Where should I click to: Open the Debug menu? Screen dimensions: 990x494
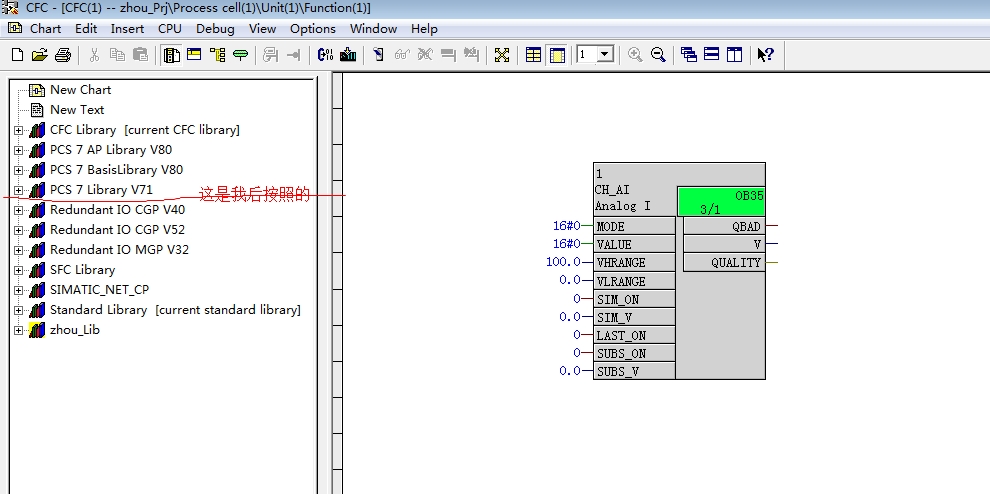tap(215, 28)
